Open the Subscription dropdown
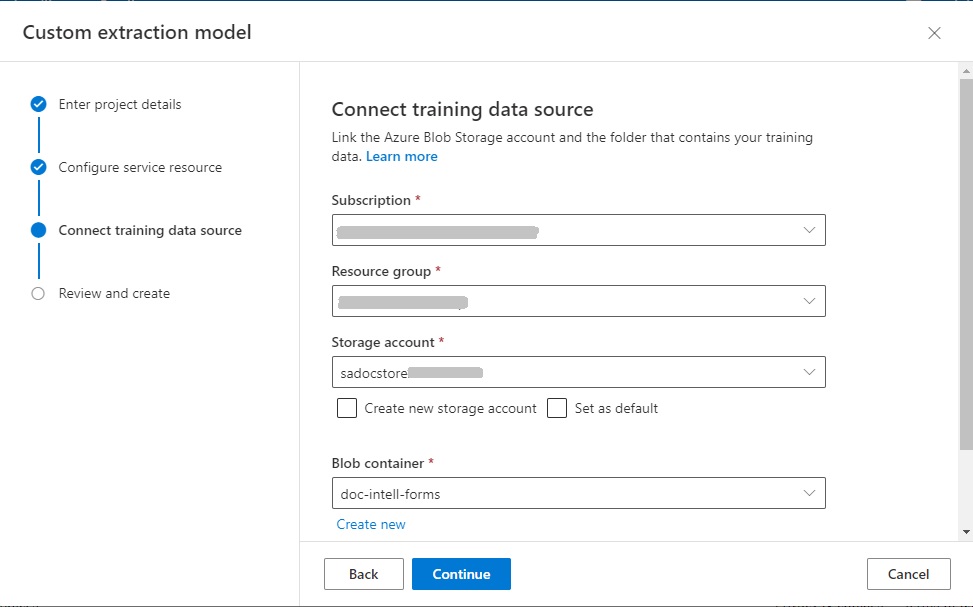 578,230
